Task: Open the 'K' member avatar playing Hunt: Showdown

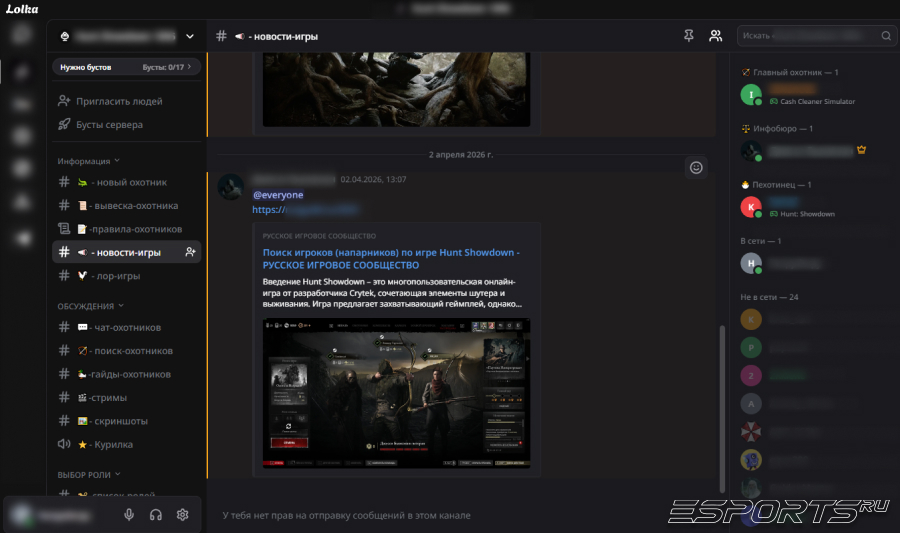Action: (x=751, y=207)
